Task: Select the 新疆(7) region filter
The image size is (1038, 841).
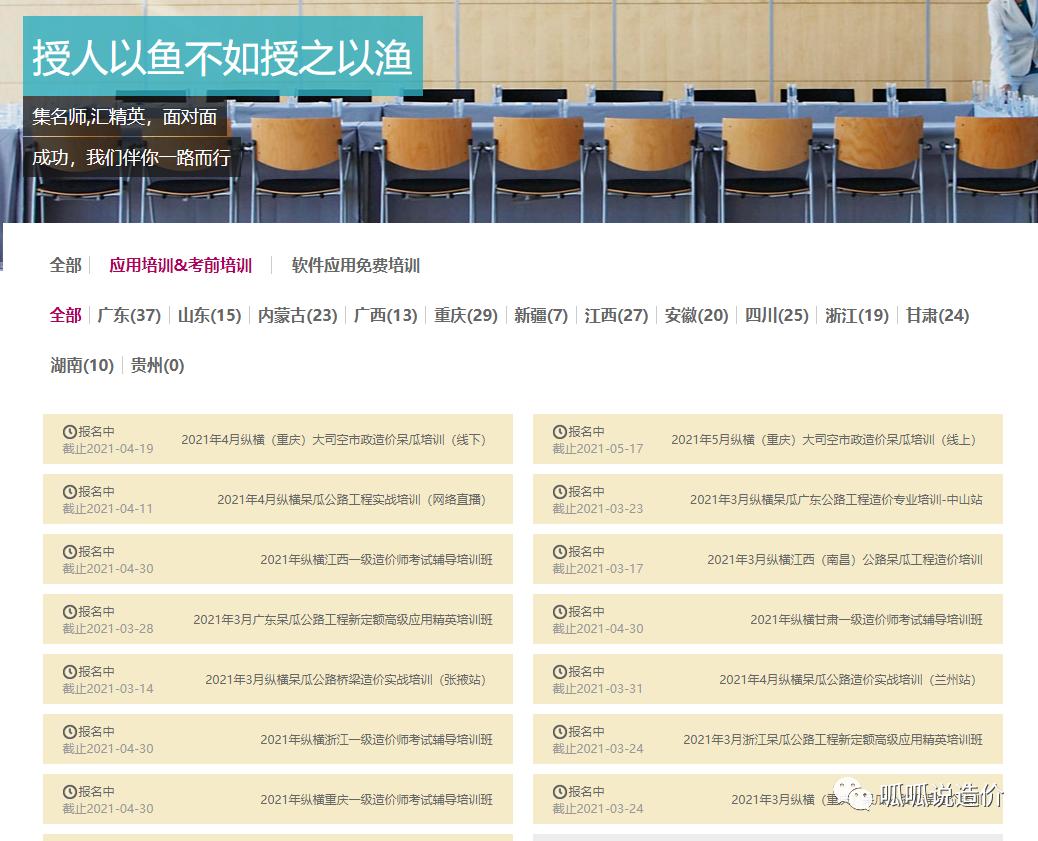Action: coord(541,315)
